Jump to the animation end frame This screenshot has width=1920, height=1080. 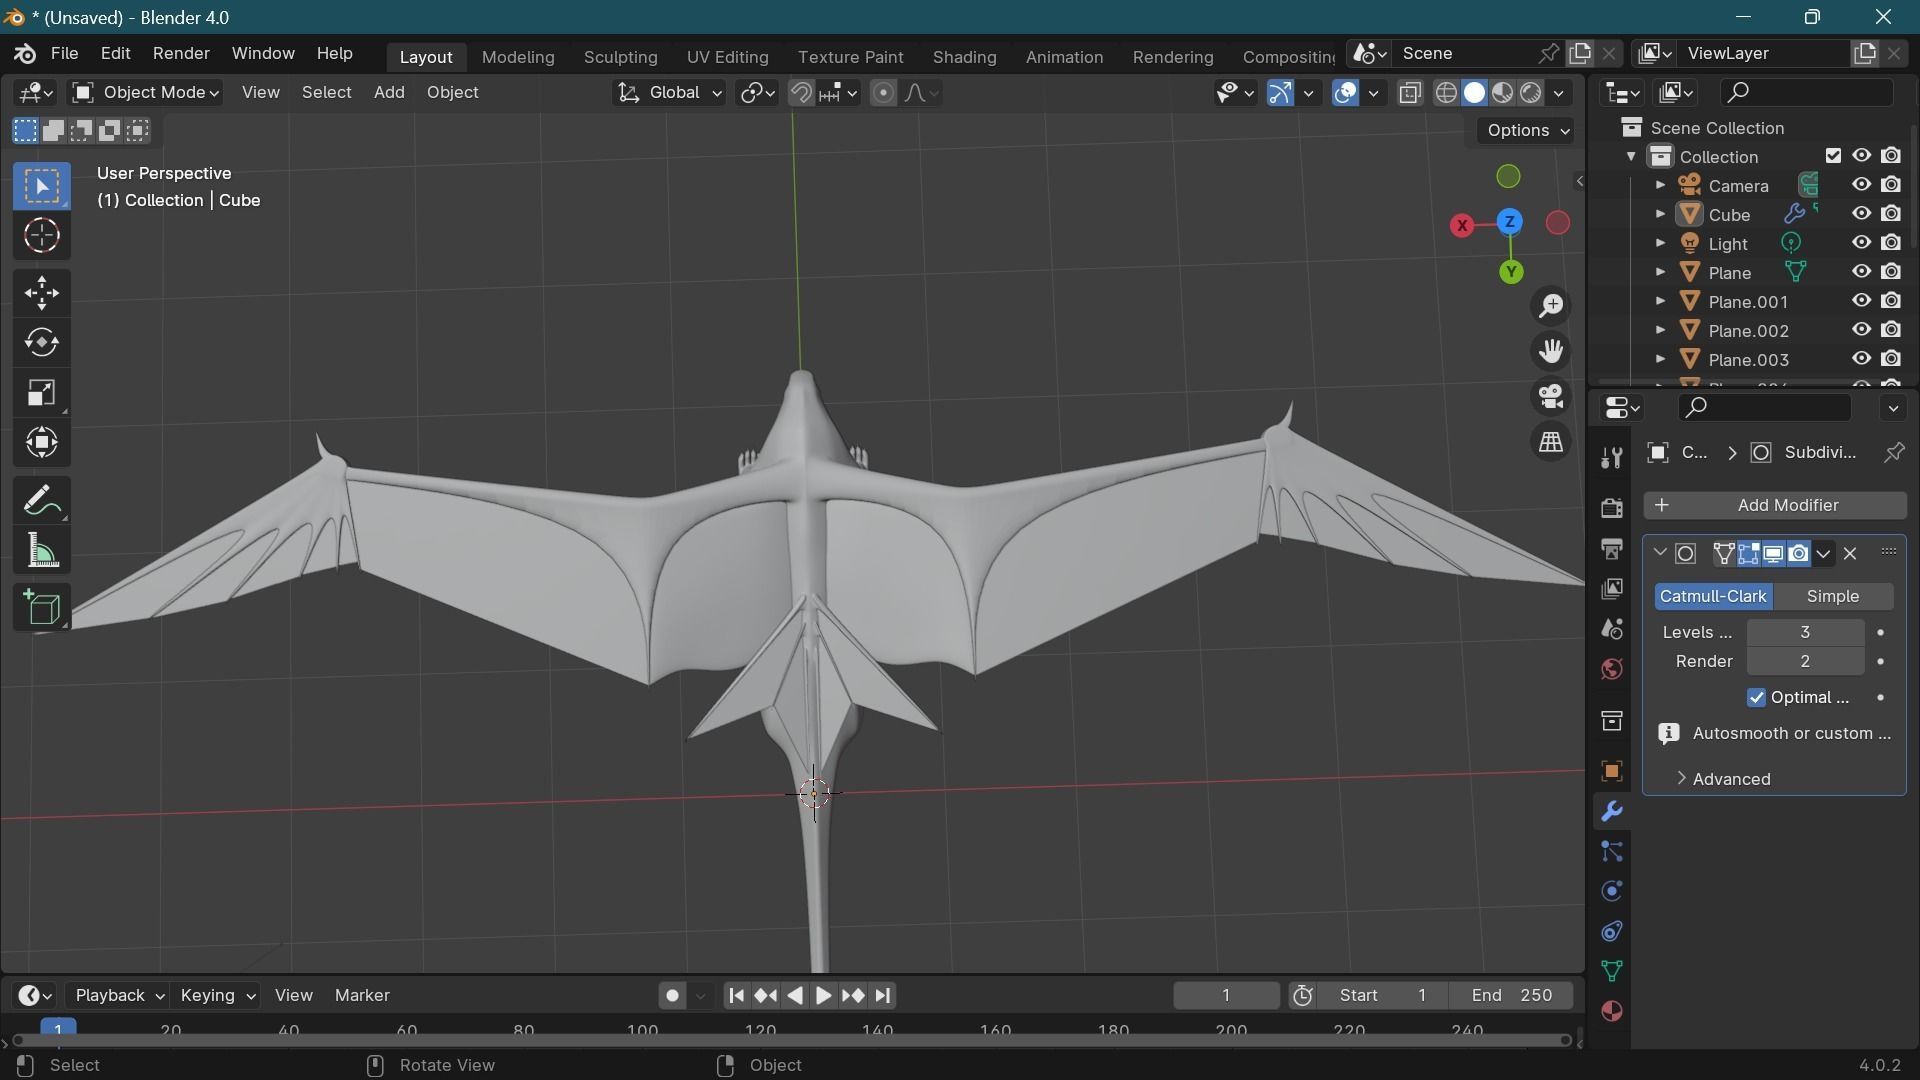pyautogui.click(x=883, y=996)
